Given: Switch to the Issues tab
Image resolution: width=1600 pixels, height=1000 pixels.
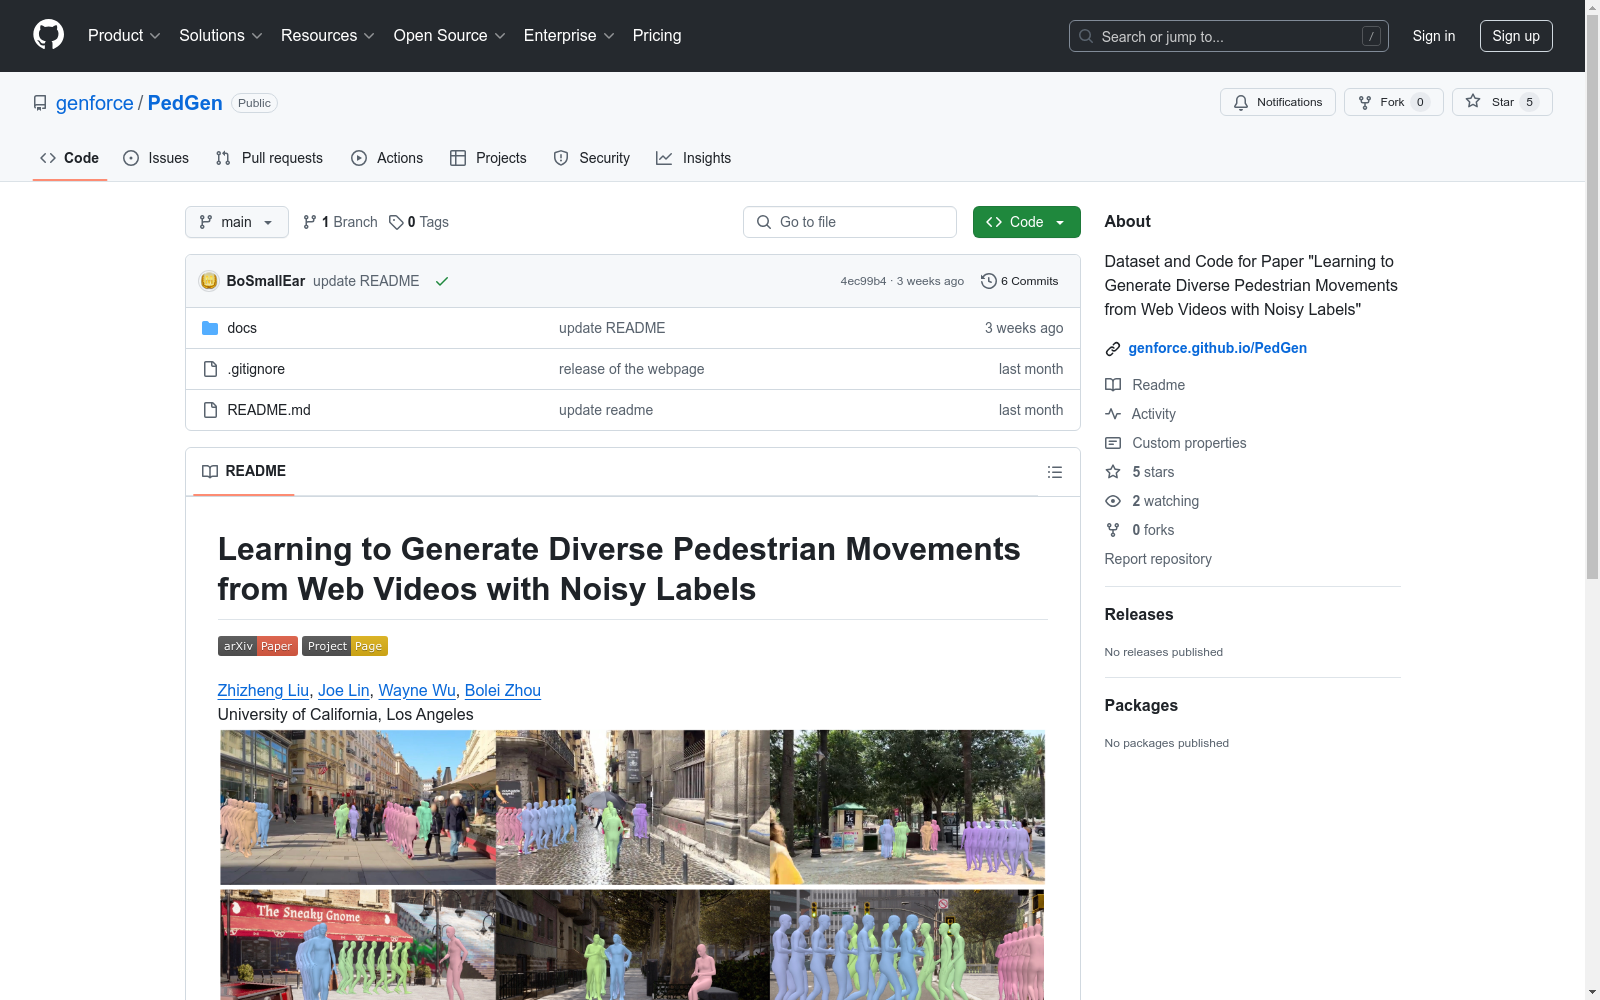Looking at the screenshot, I should coord(156,158).
